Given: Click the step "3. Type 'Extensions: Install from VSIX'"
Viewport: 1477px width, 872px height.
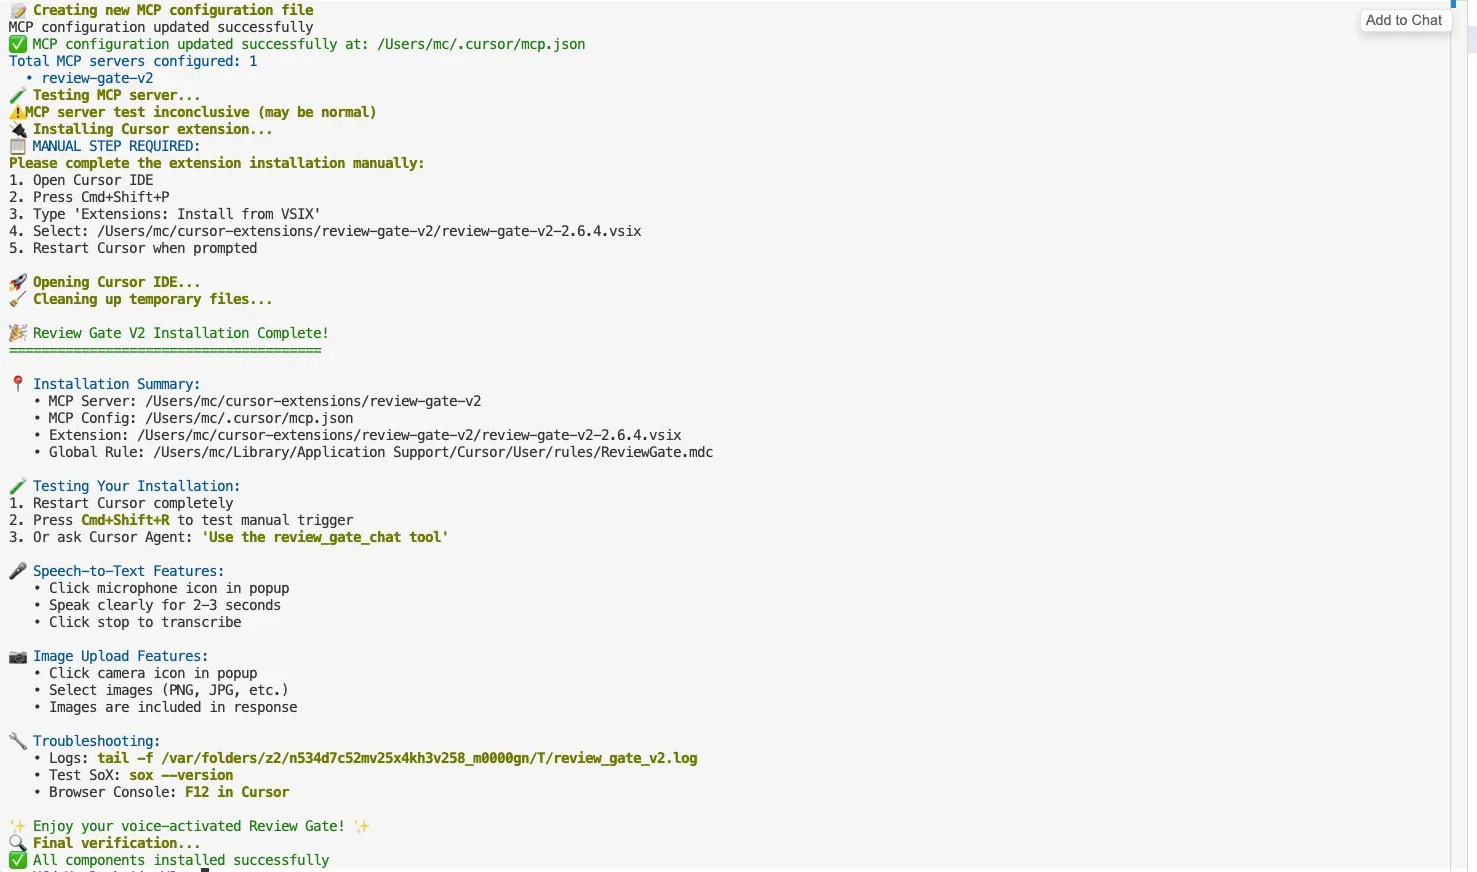Looking at the screenshot, I should pyautogui.click(x=165, y=214).
